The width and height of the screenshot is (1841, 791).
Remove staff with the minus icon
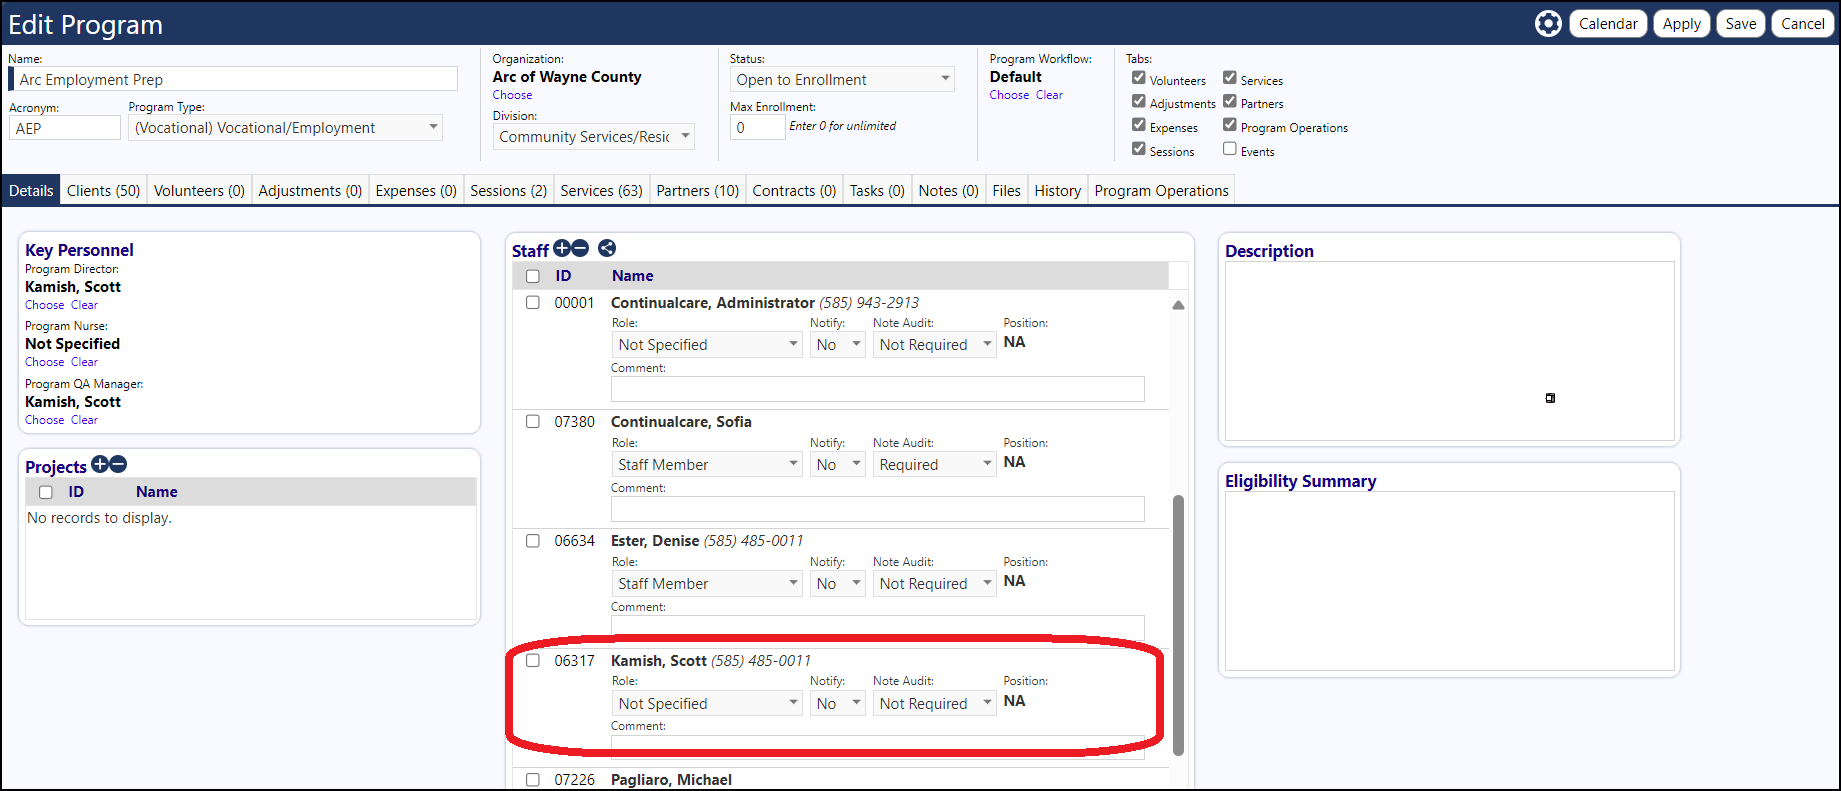click(x=580, y=248)
